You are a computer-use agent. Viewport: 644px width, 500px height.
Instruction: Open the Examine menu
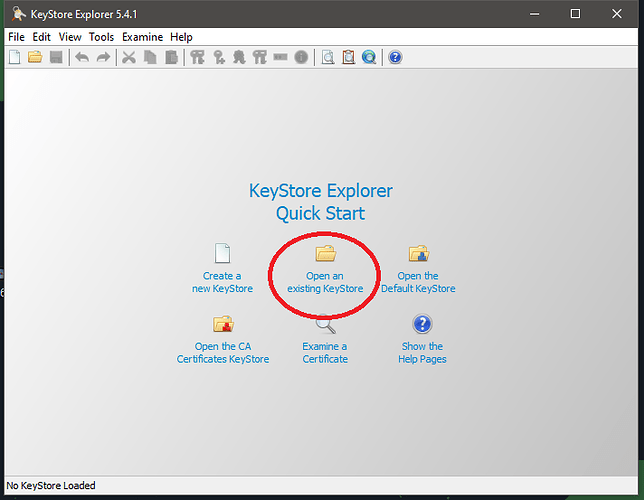coord(142,37)
